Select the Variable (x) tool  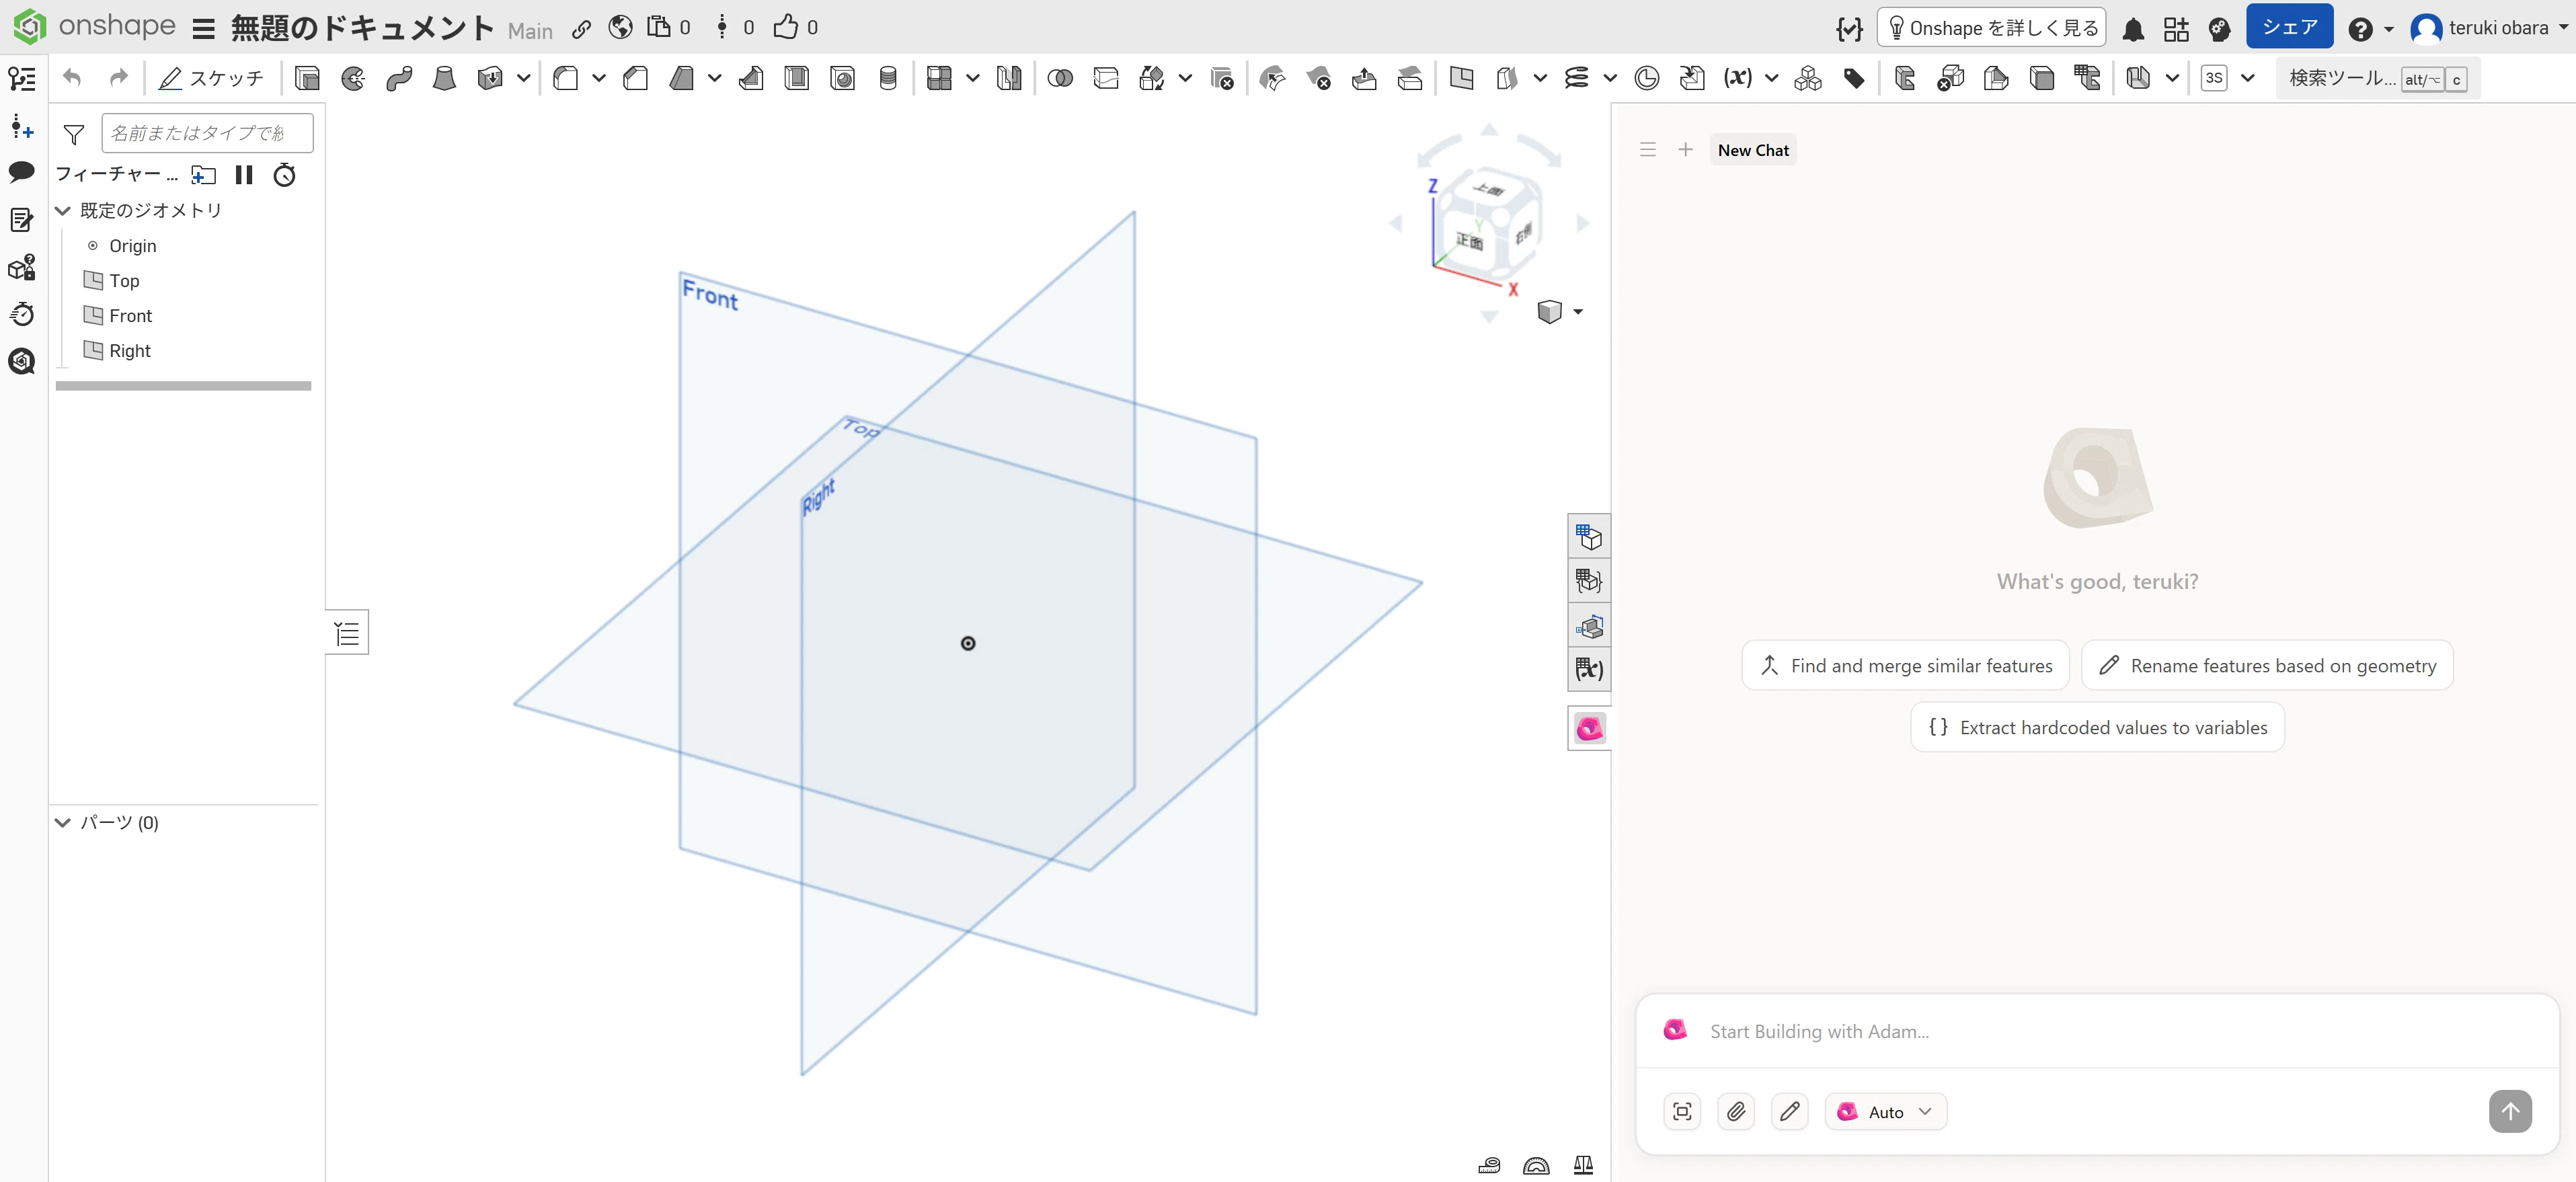click(1738, 78)
